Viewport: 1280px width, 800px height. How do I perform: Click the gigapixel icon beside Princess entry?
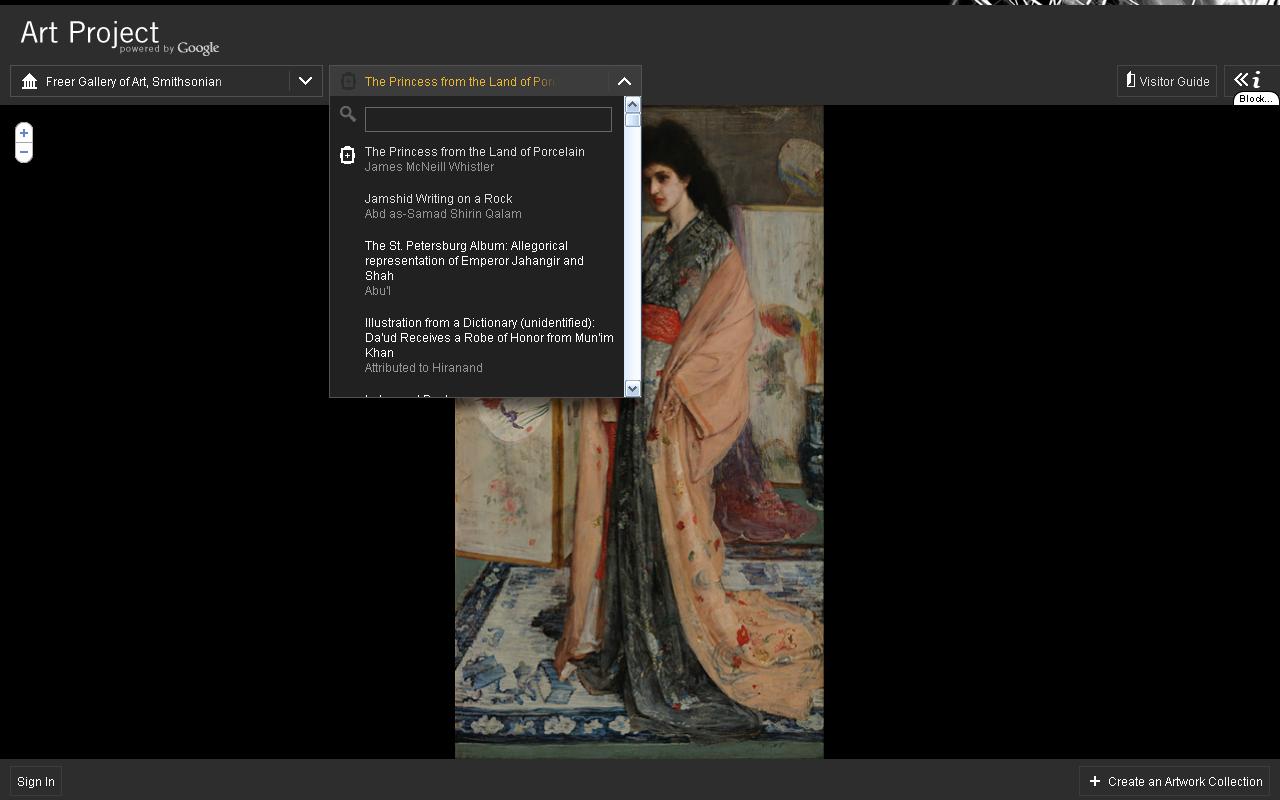tap(347, 155)
